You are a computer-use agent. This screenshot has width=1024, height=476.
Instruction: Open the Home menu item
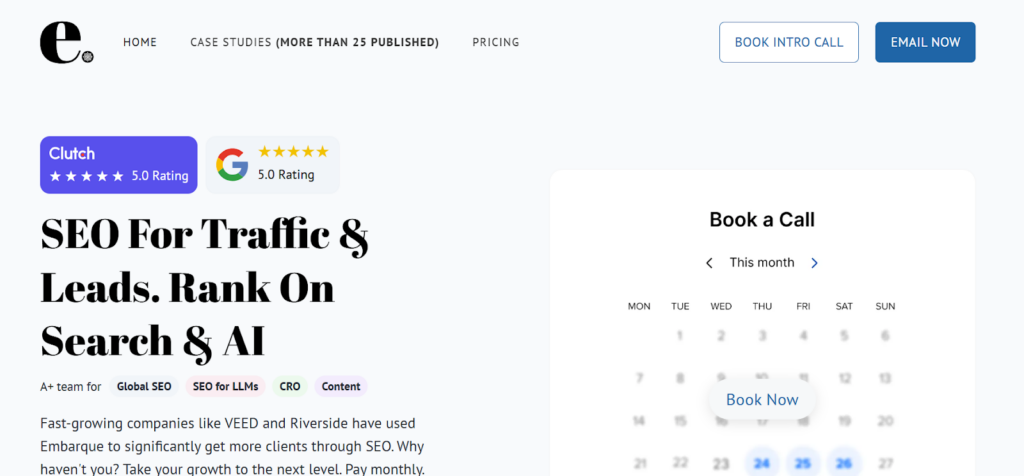pos(140,42)
